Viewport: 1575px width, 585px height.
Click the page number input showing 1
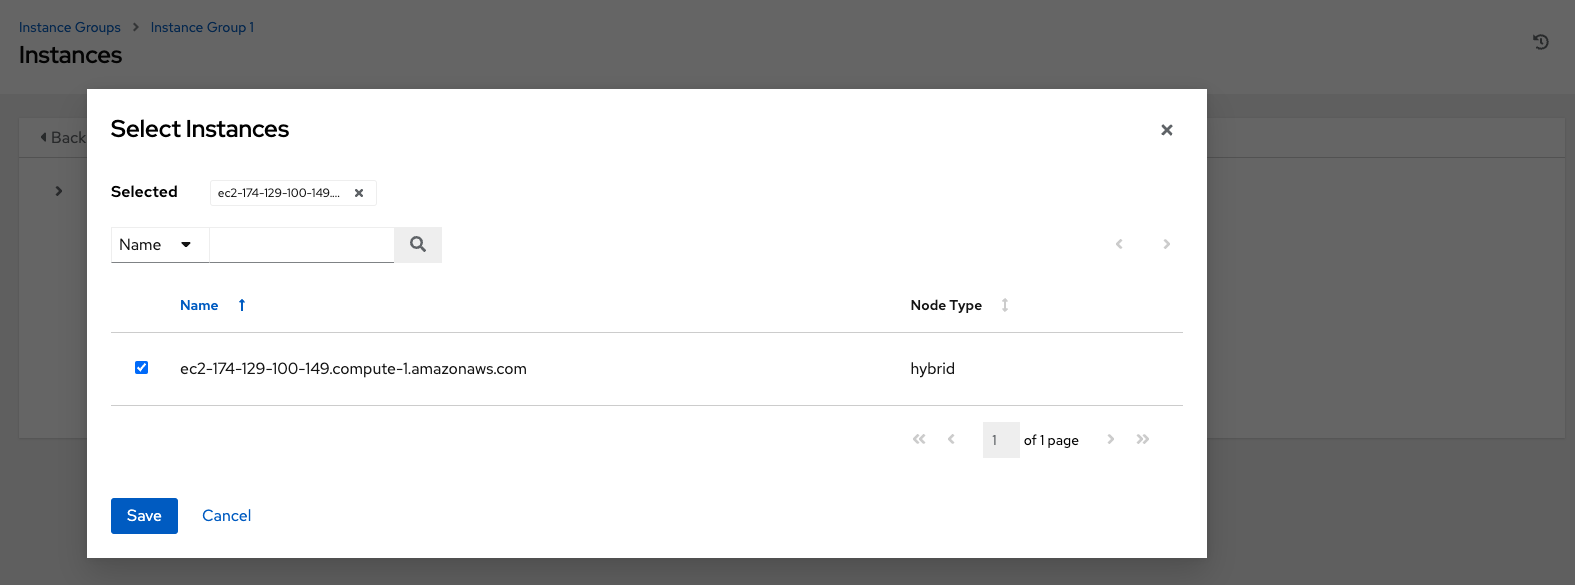point(1000,439)
